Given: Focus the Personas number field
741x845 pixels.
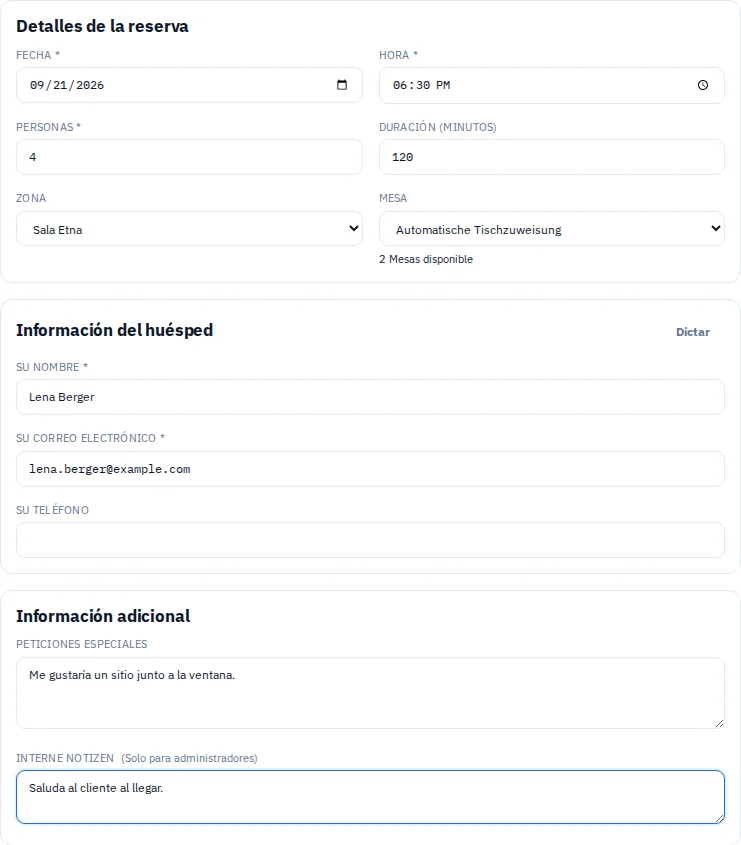Looking at the screenshot, I should click(189, 157).
